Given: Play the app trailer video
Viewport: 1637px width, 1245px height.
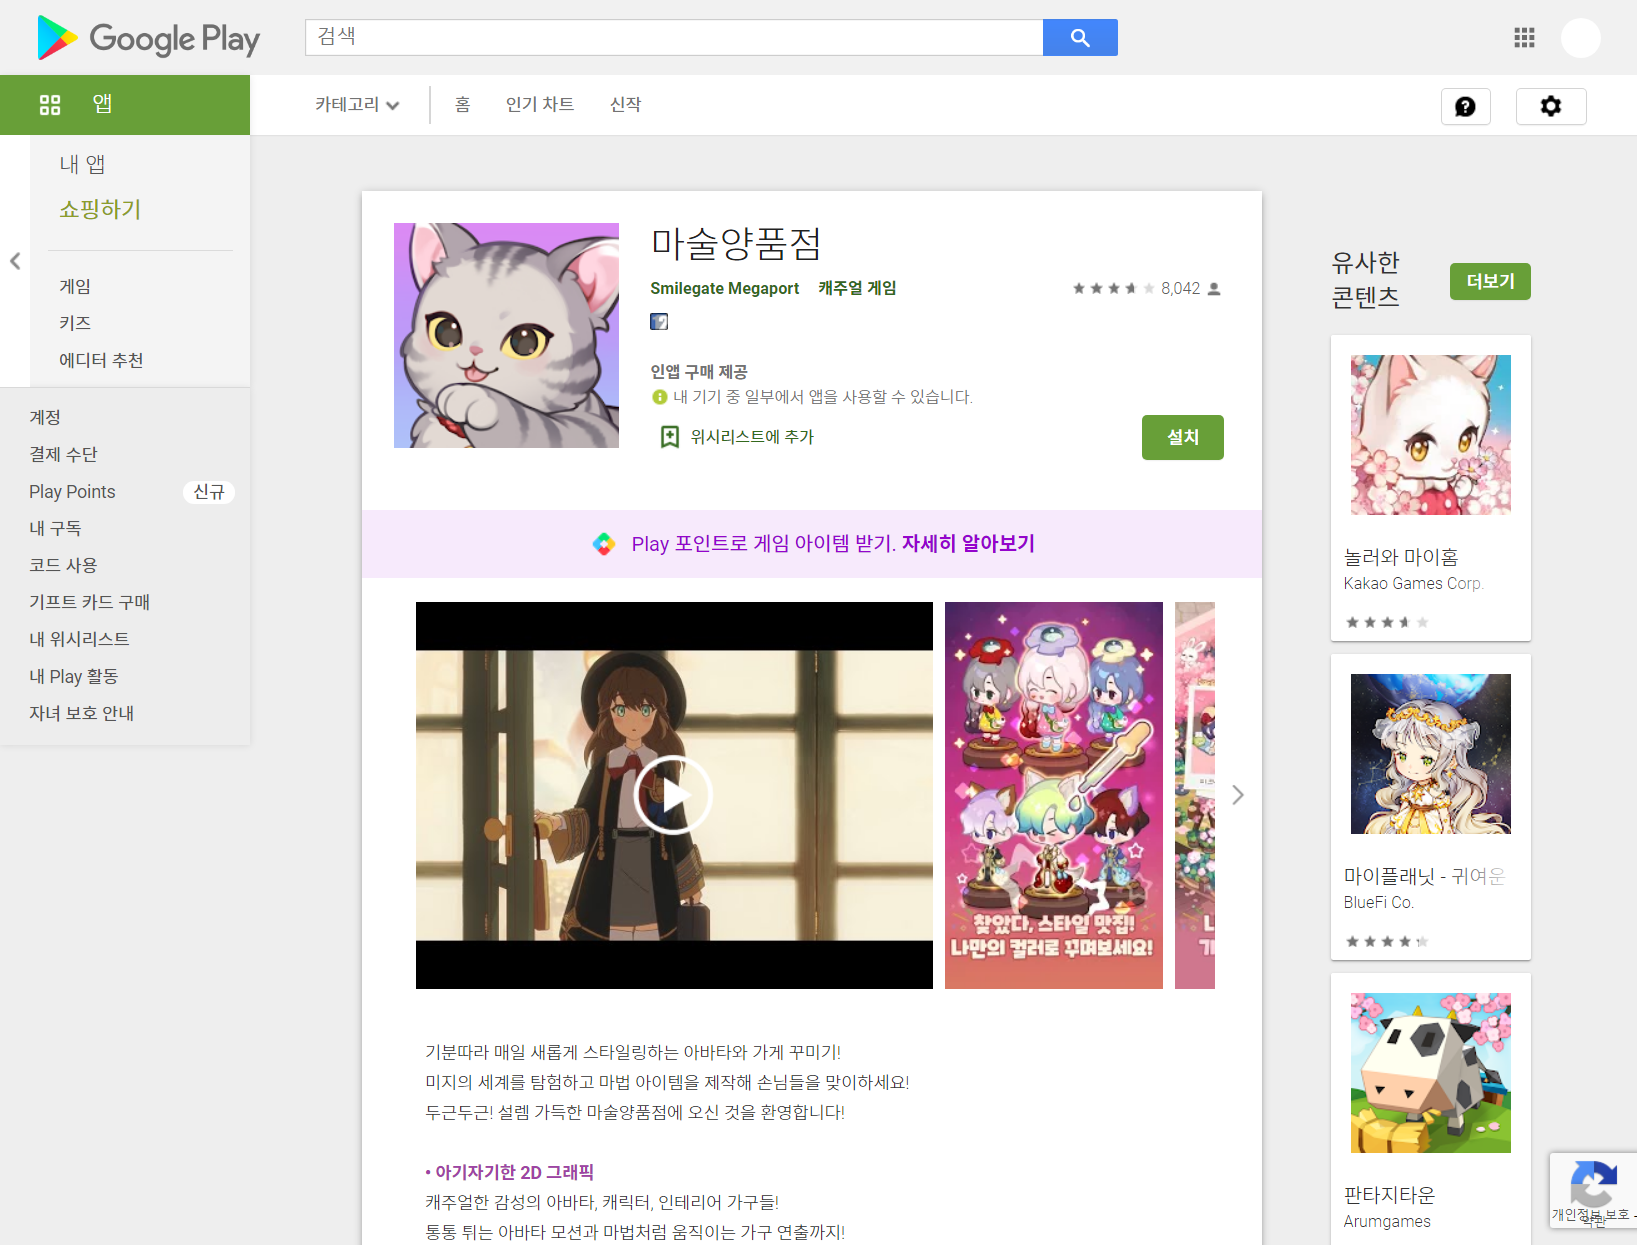Looking at the screenshot, I should click(x=674, y=795).
